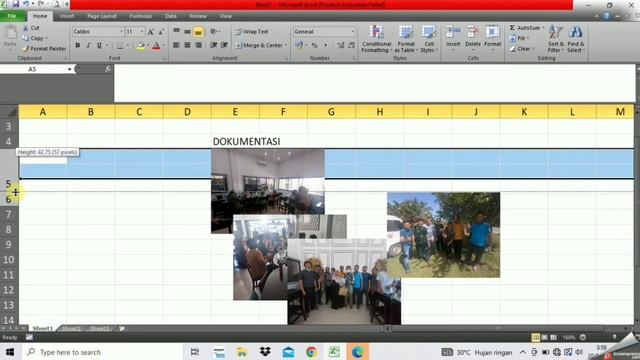The image size is (640, 360).
Task: Decrease font size with the smaller A icon
Action: (x=161, y=31)
